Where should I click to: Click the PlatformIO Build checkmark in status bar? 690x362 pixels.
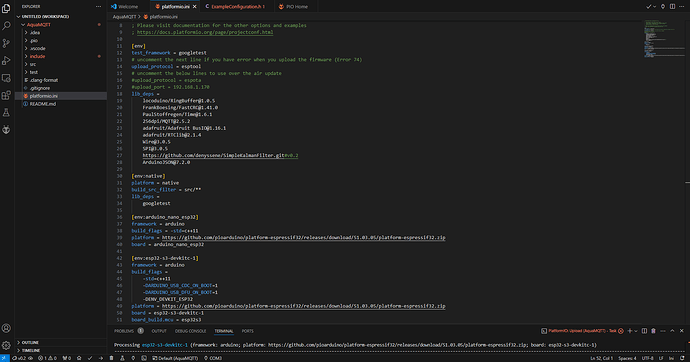(x=90, y=358)
